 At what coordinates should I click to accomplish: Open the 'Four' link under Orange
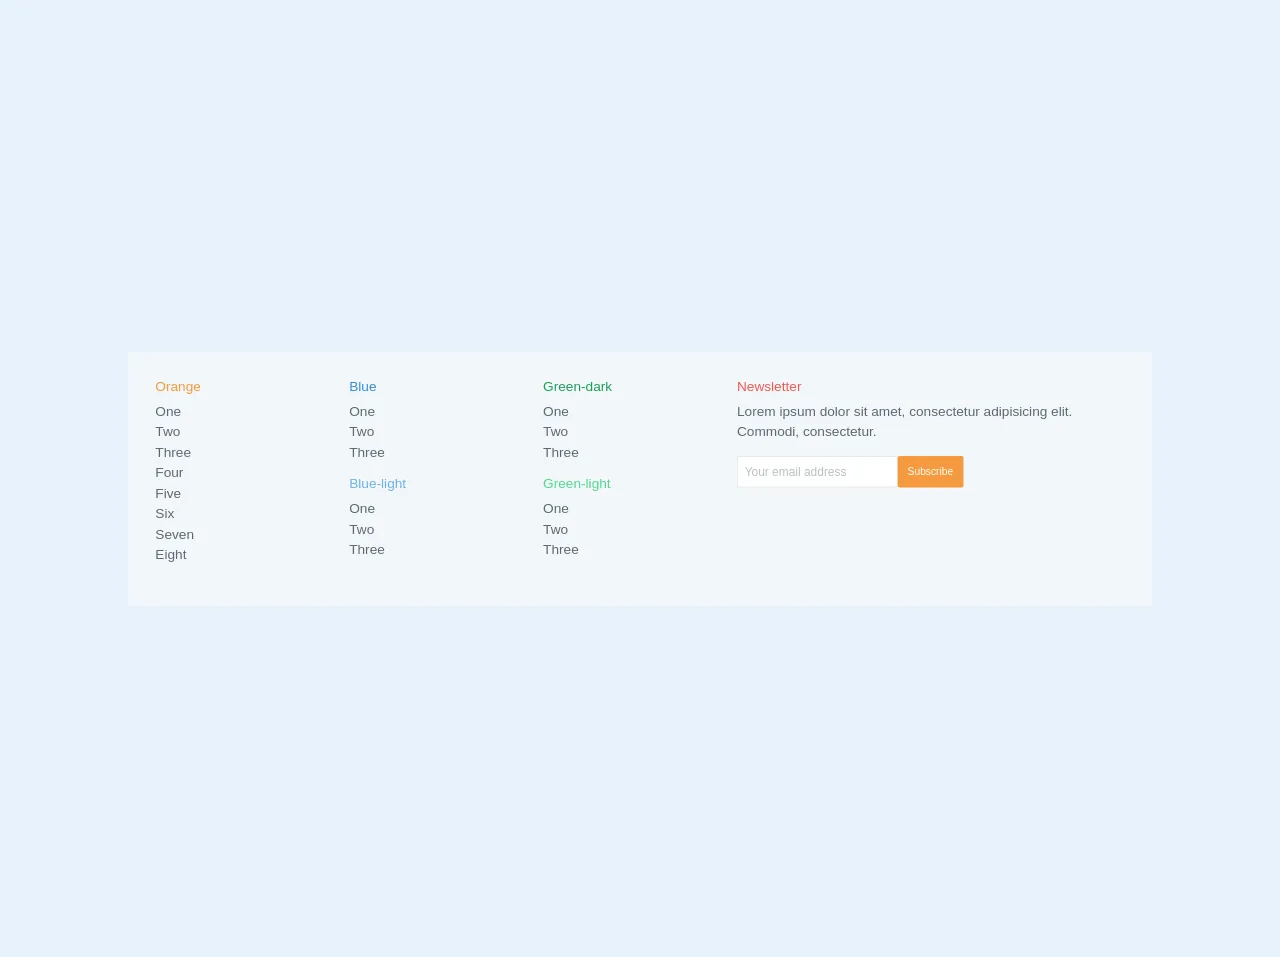tap(169, 473)
